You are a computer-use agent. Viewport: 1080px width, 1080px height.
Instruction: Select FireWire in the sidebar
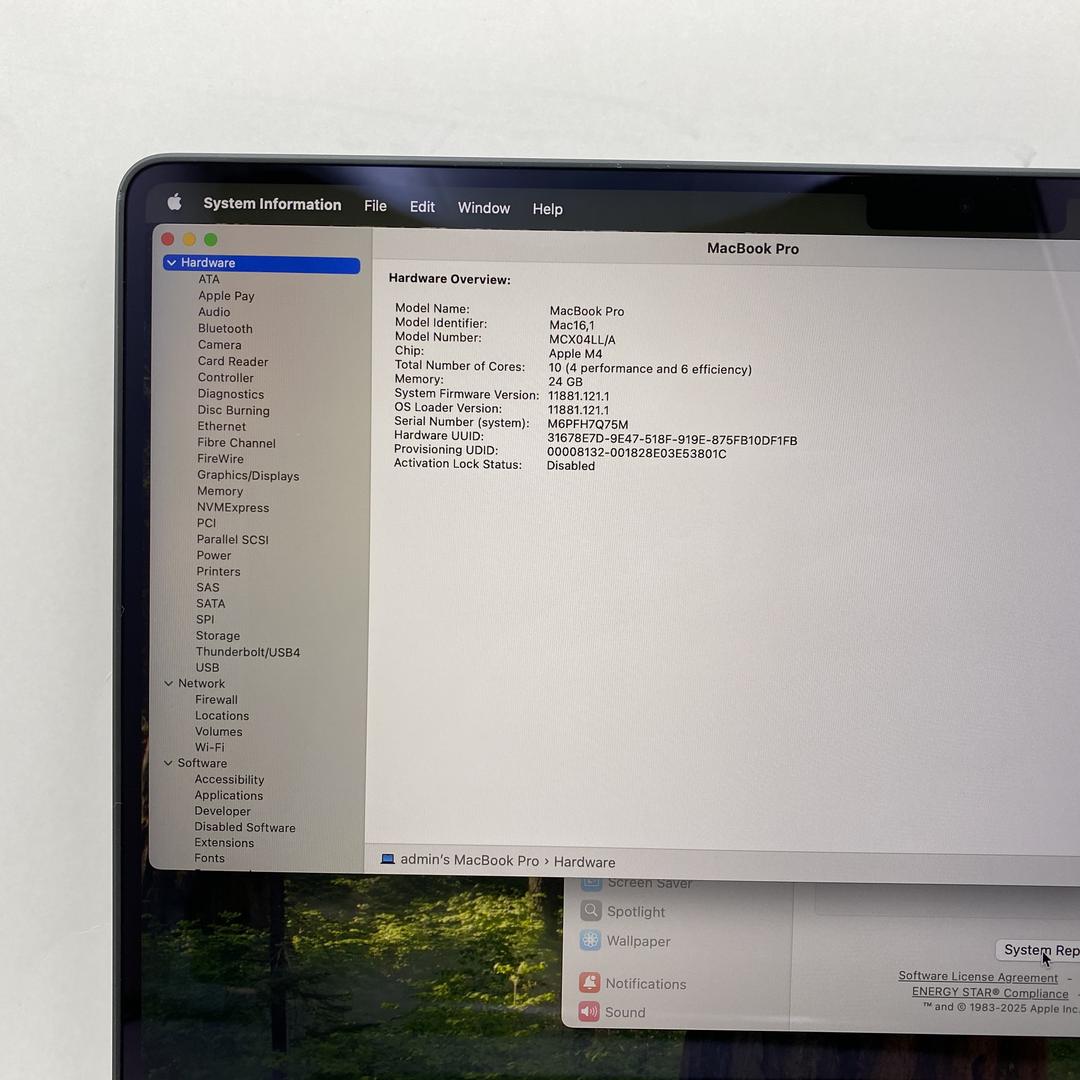click(220, 459)
